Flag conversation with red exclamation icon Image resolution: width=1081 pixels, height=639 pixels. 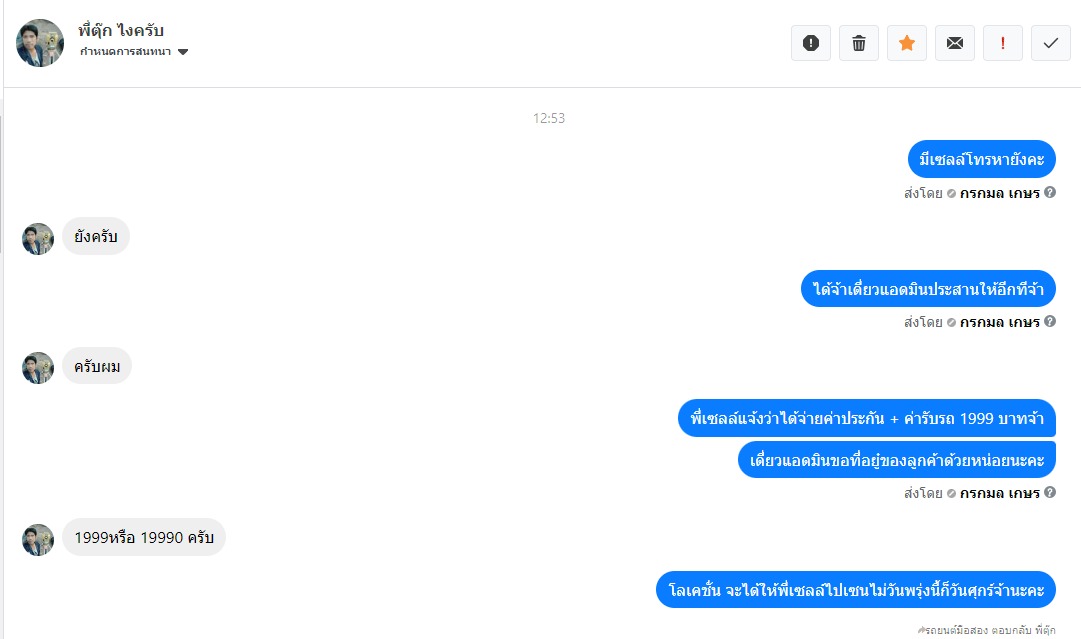[x=1002, y=43]
